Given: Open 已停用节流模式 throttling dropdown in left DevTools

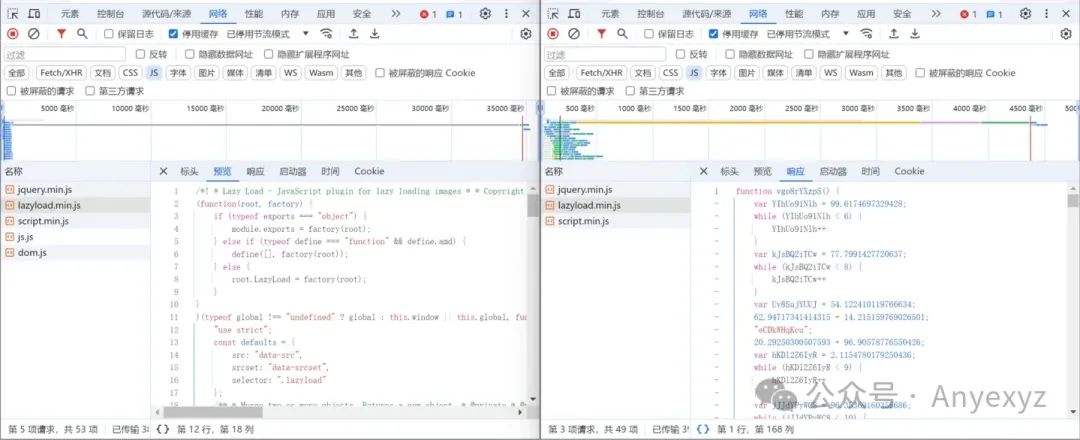Looking at the screenshot, I should 268,34.
